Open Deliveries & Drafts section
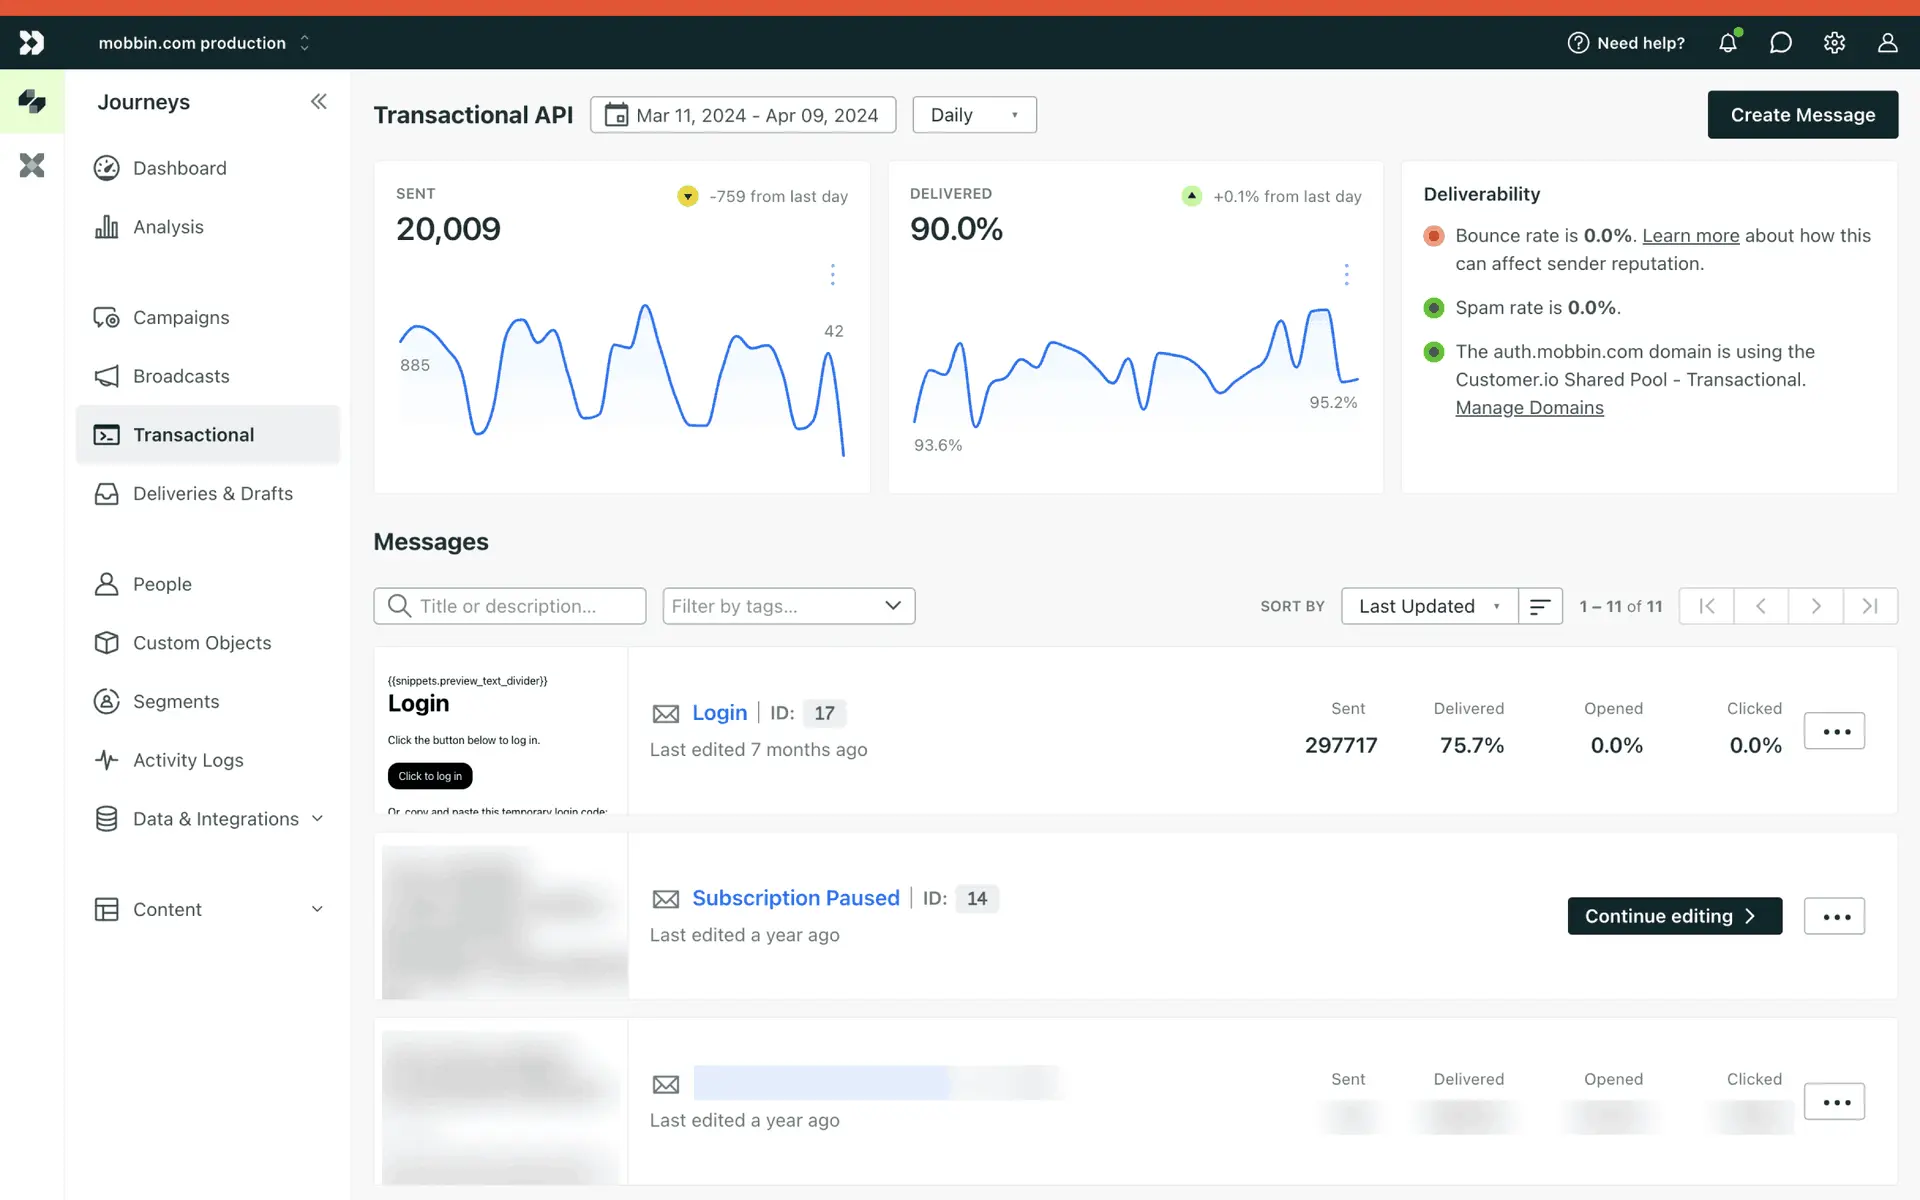The image size is (1920, 1200). coord(212,494)
